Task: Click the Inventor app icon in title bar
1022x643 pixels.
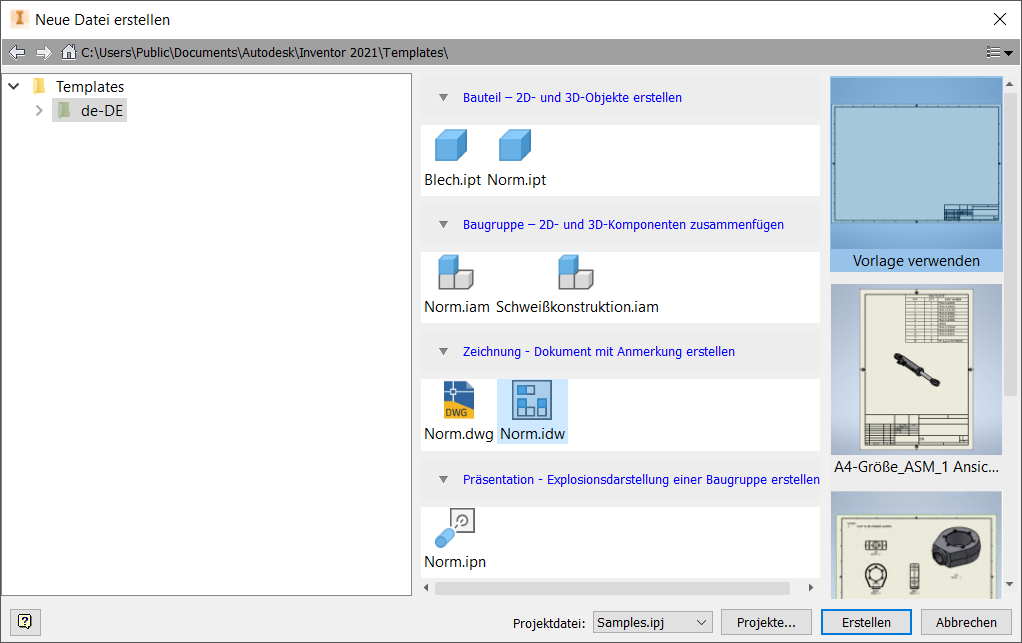Action: [x=20, y=19]
